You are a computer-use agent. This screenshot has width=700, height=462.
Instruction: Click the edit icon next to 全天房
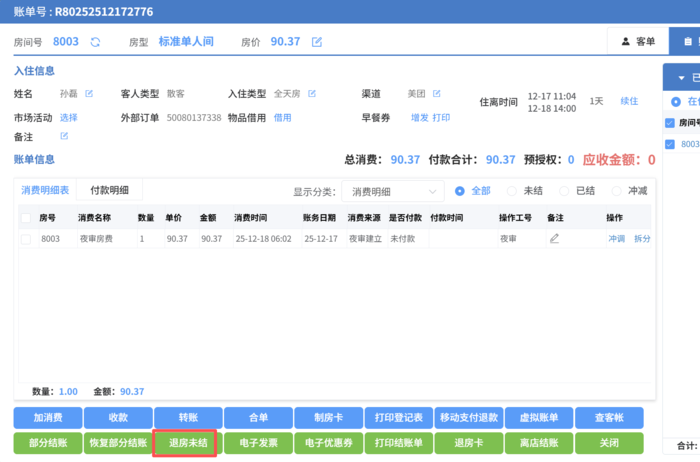[x=311, y=94]
